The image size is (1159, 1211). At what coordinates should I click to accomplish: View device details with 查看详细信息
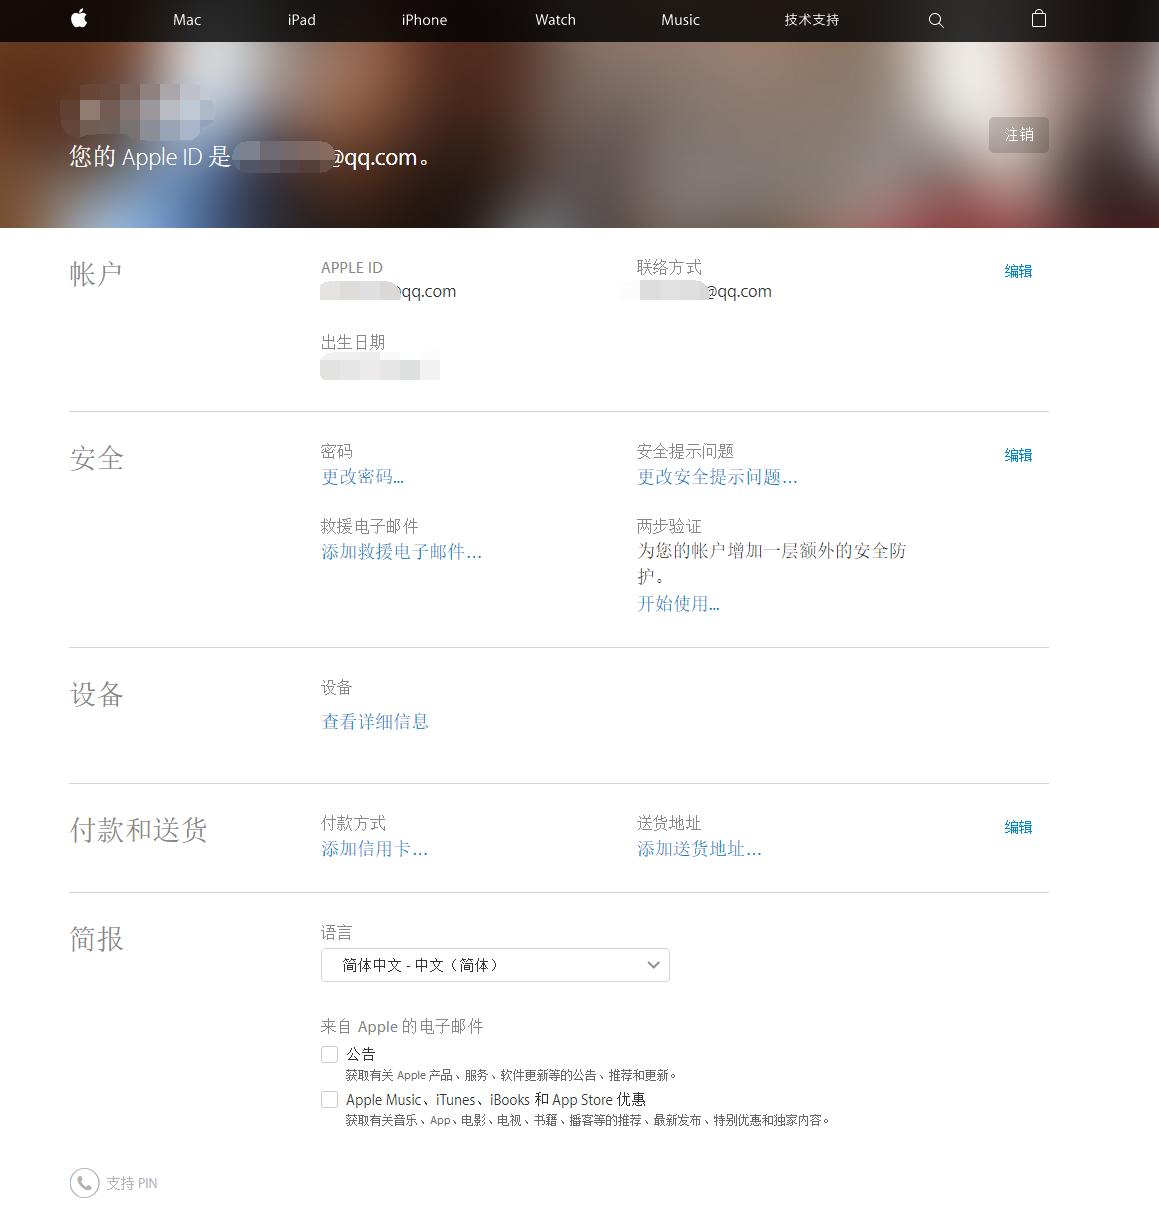[375, 721]
